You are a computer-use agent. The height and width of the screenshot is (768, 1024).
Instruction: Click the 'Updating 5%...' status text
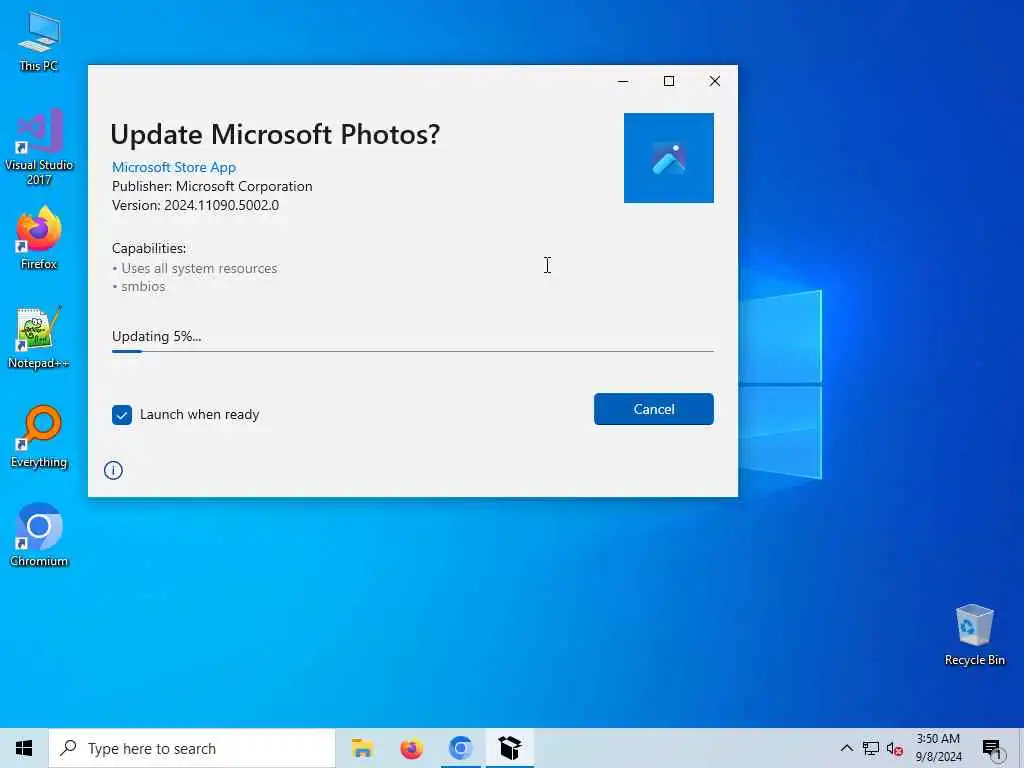point(157,336)
